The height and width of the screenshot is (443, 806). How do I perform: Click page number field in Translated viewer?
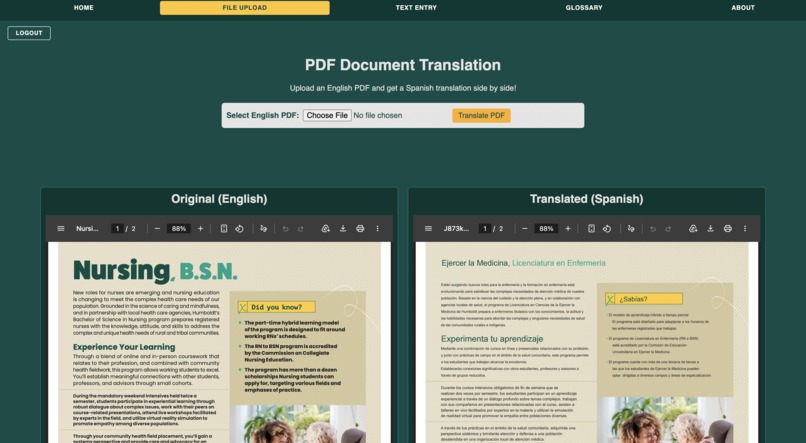[x=485, y=229]
